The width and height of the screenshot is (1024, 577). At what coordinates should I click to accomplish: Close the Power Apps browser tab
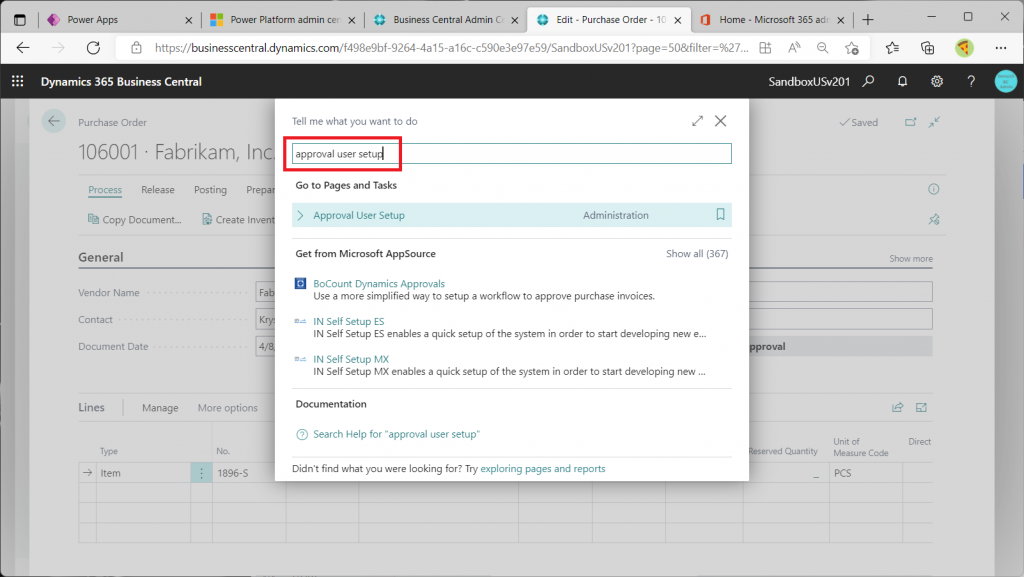pyautogui.click(x=189, y=20)
